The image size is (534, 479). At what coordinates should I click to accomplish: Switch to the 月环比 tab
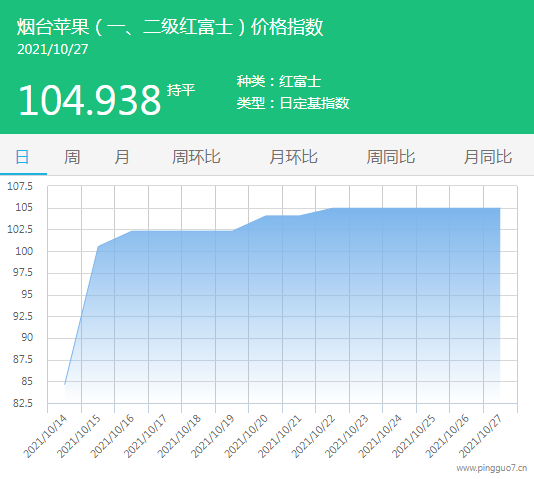pos(293,157)
